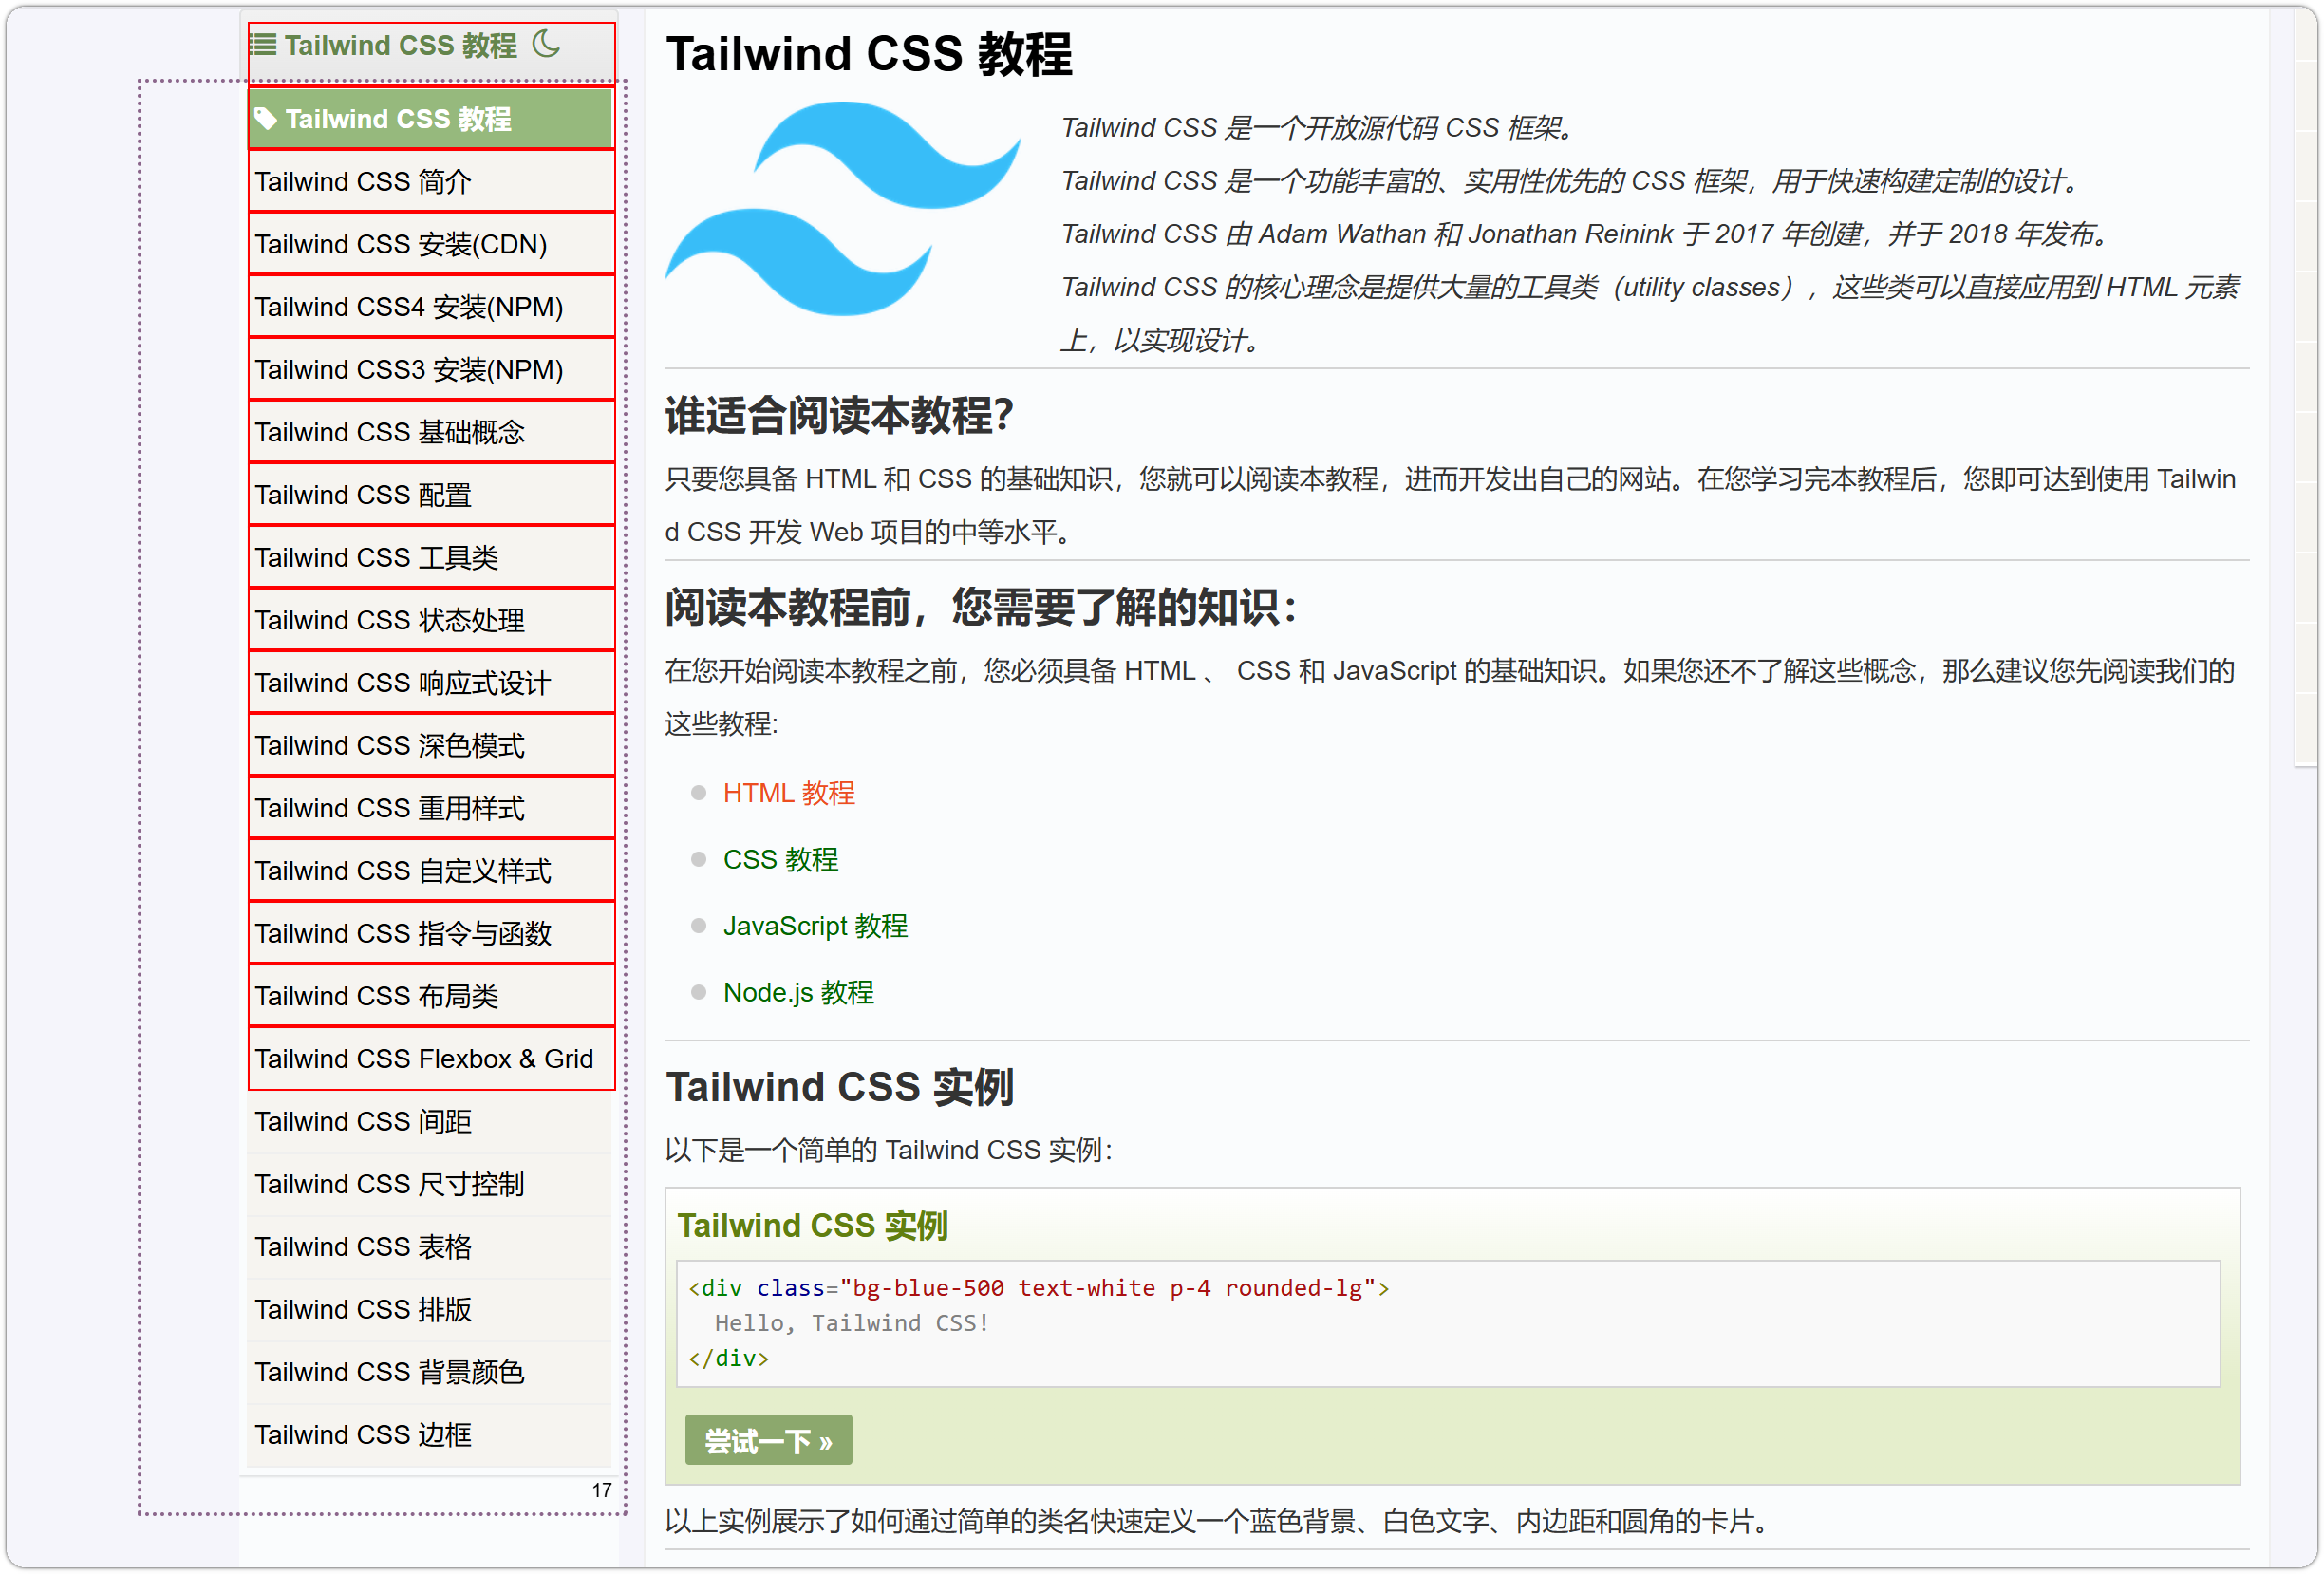
Task: Click the Hello, Tailwind CSS! code text
Action: pyautogui.click(x=852, y=1324)
